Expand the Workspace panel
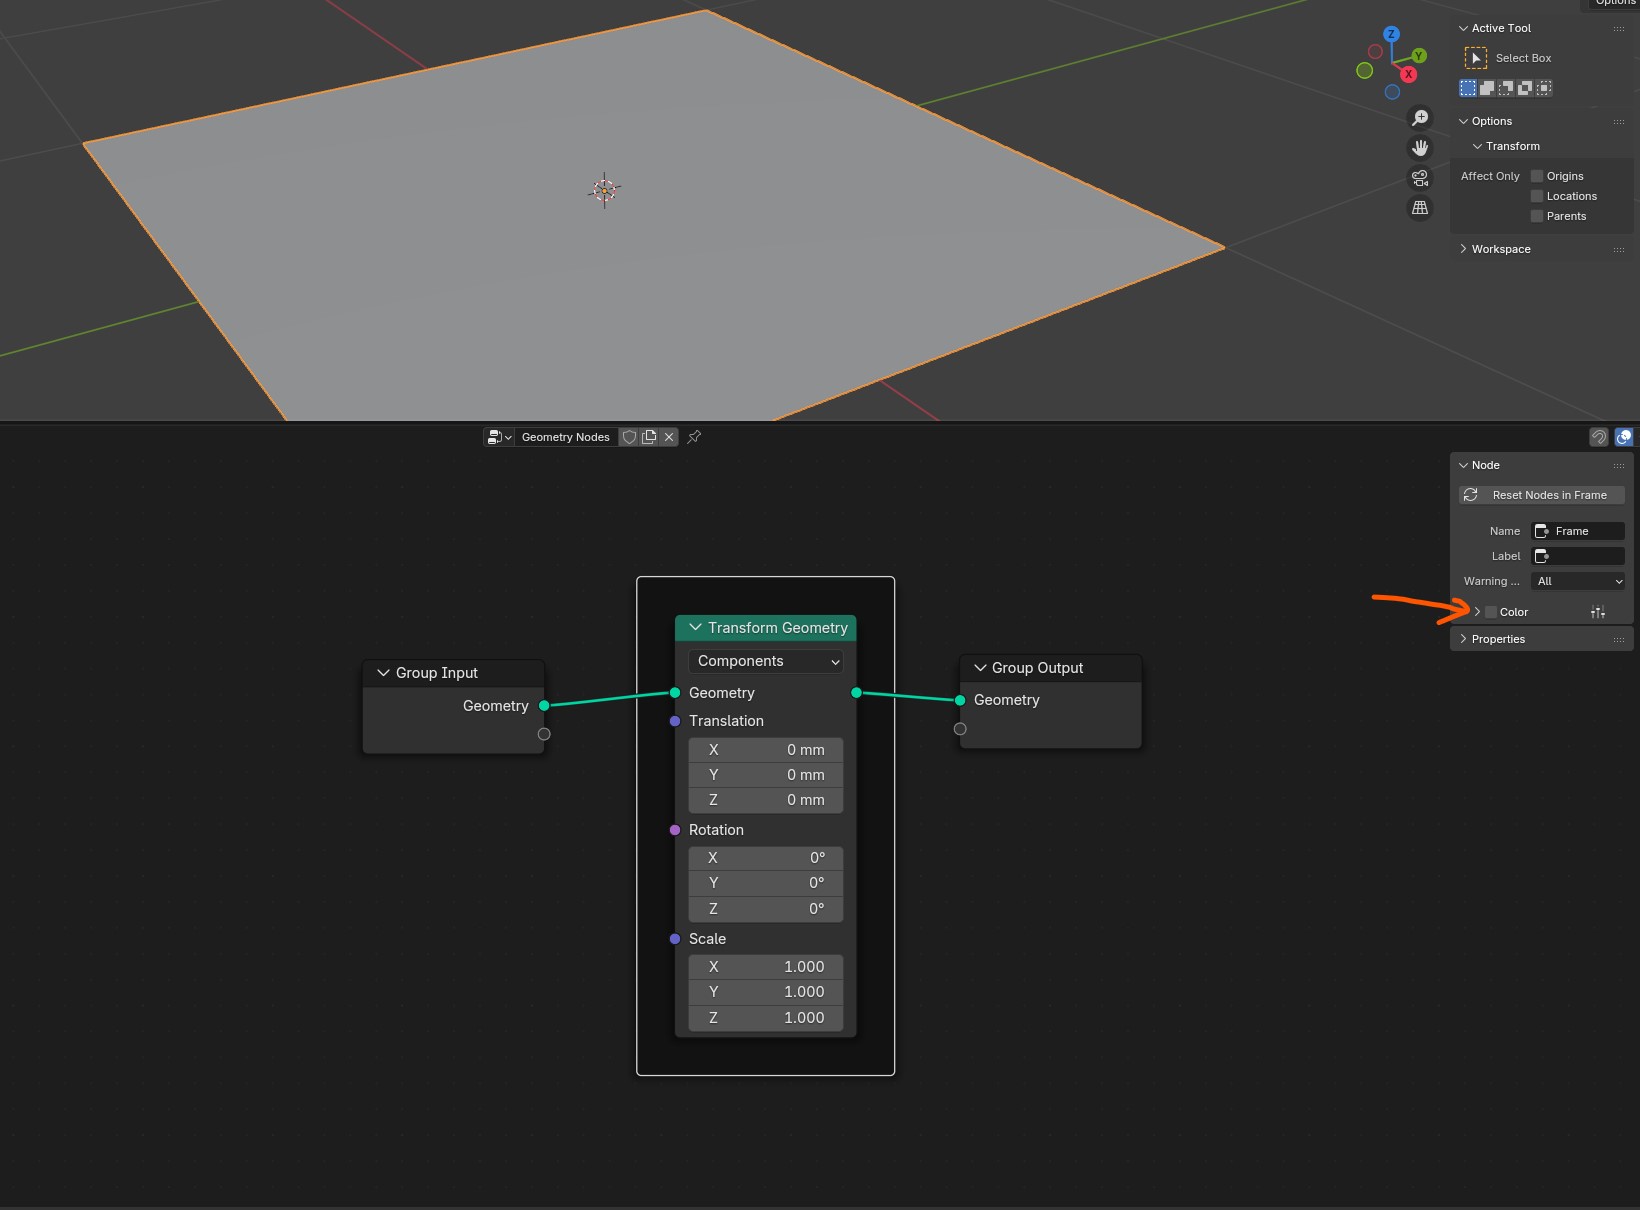The image size is (1640, 1210). [1464, 249]
